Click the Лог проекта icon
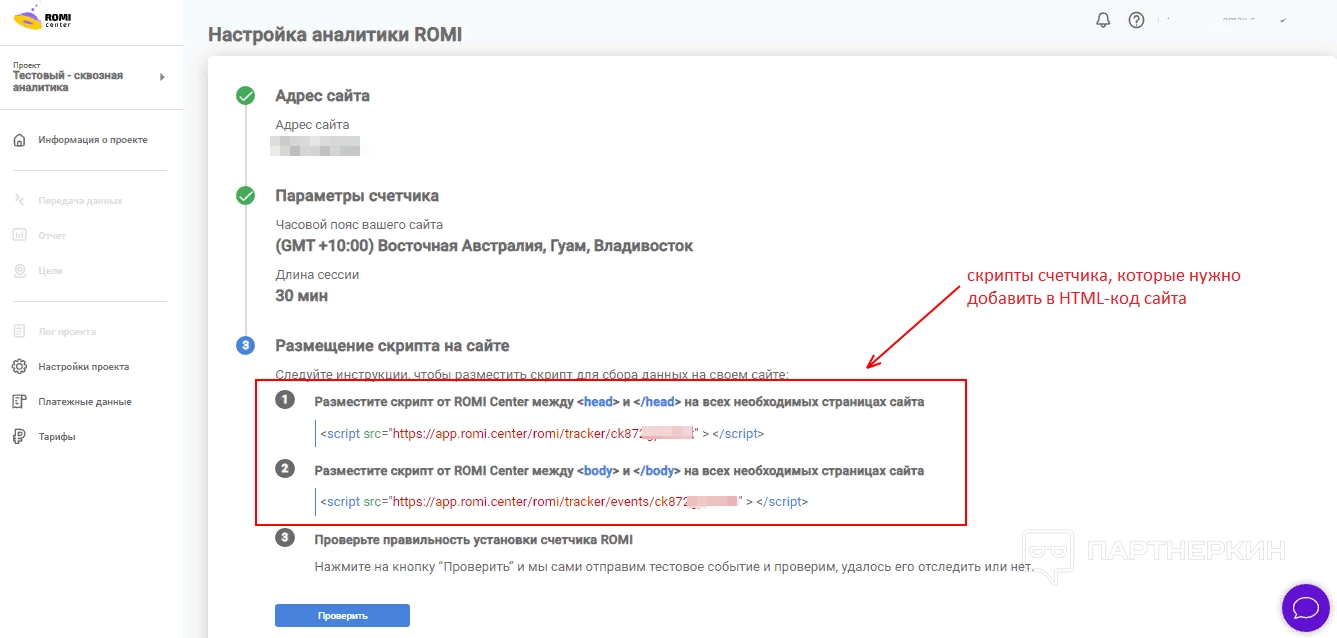1337x638 pixels. coord(19,331)
